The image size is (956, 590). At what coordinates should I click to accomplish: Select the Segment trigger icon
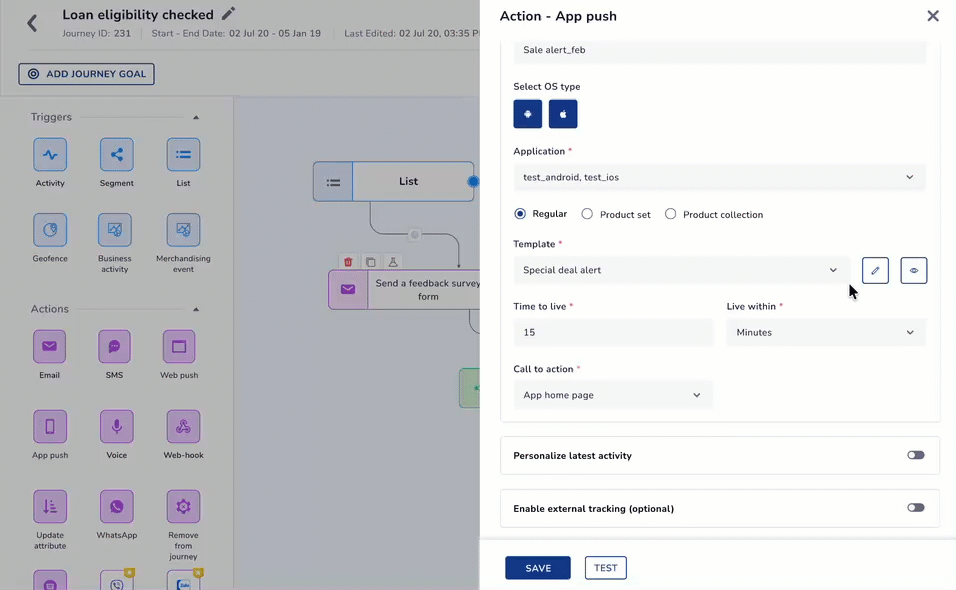[116, 155]
